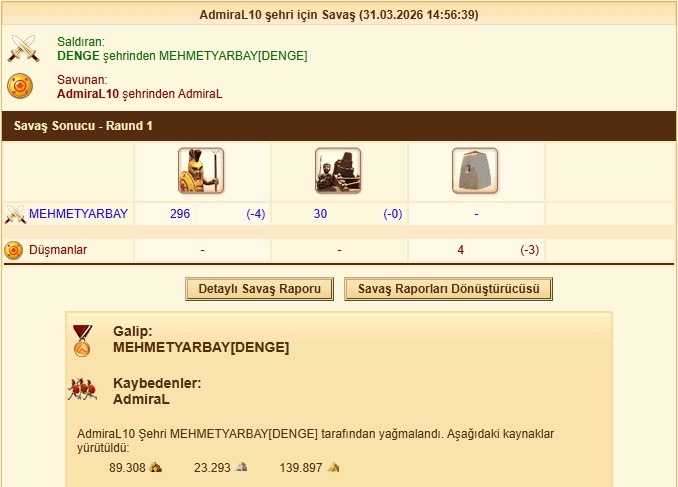Screen dimensions: 678x487
Task: Click looted wood amount 89.308
Action: pos(127,468)
